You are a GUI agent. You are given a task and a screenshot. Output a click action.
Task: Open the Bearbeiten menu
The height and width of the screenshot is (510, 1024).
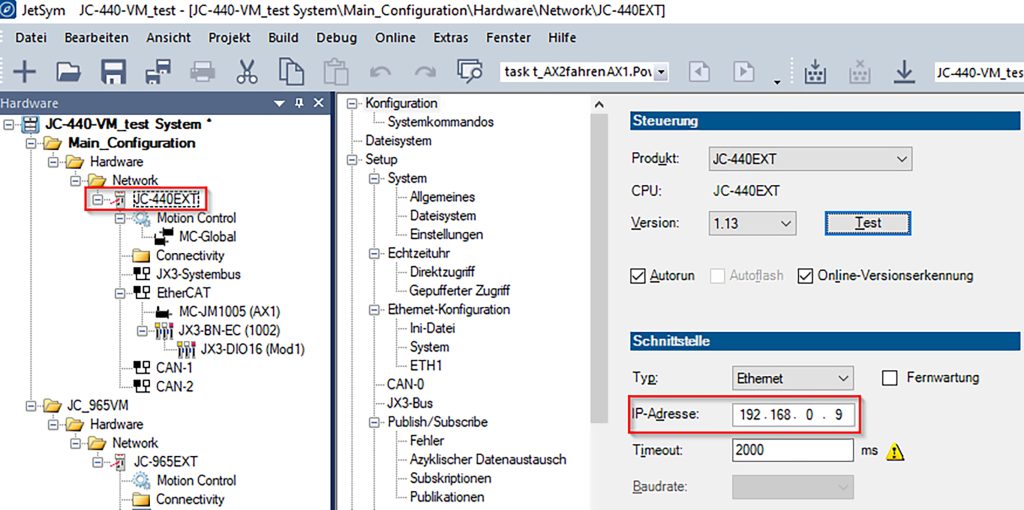click(97, 38)
